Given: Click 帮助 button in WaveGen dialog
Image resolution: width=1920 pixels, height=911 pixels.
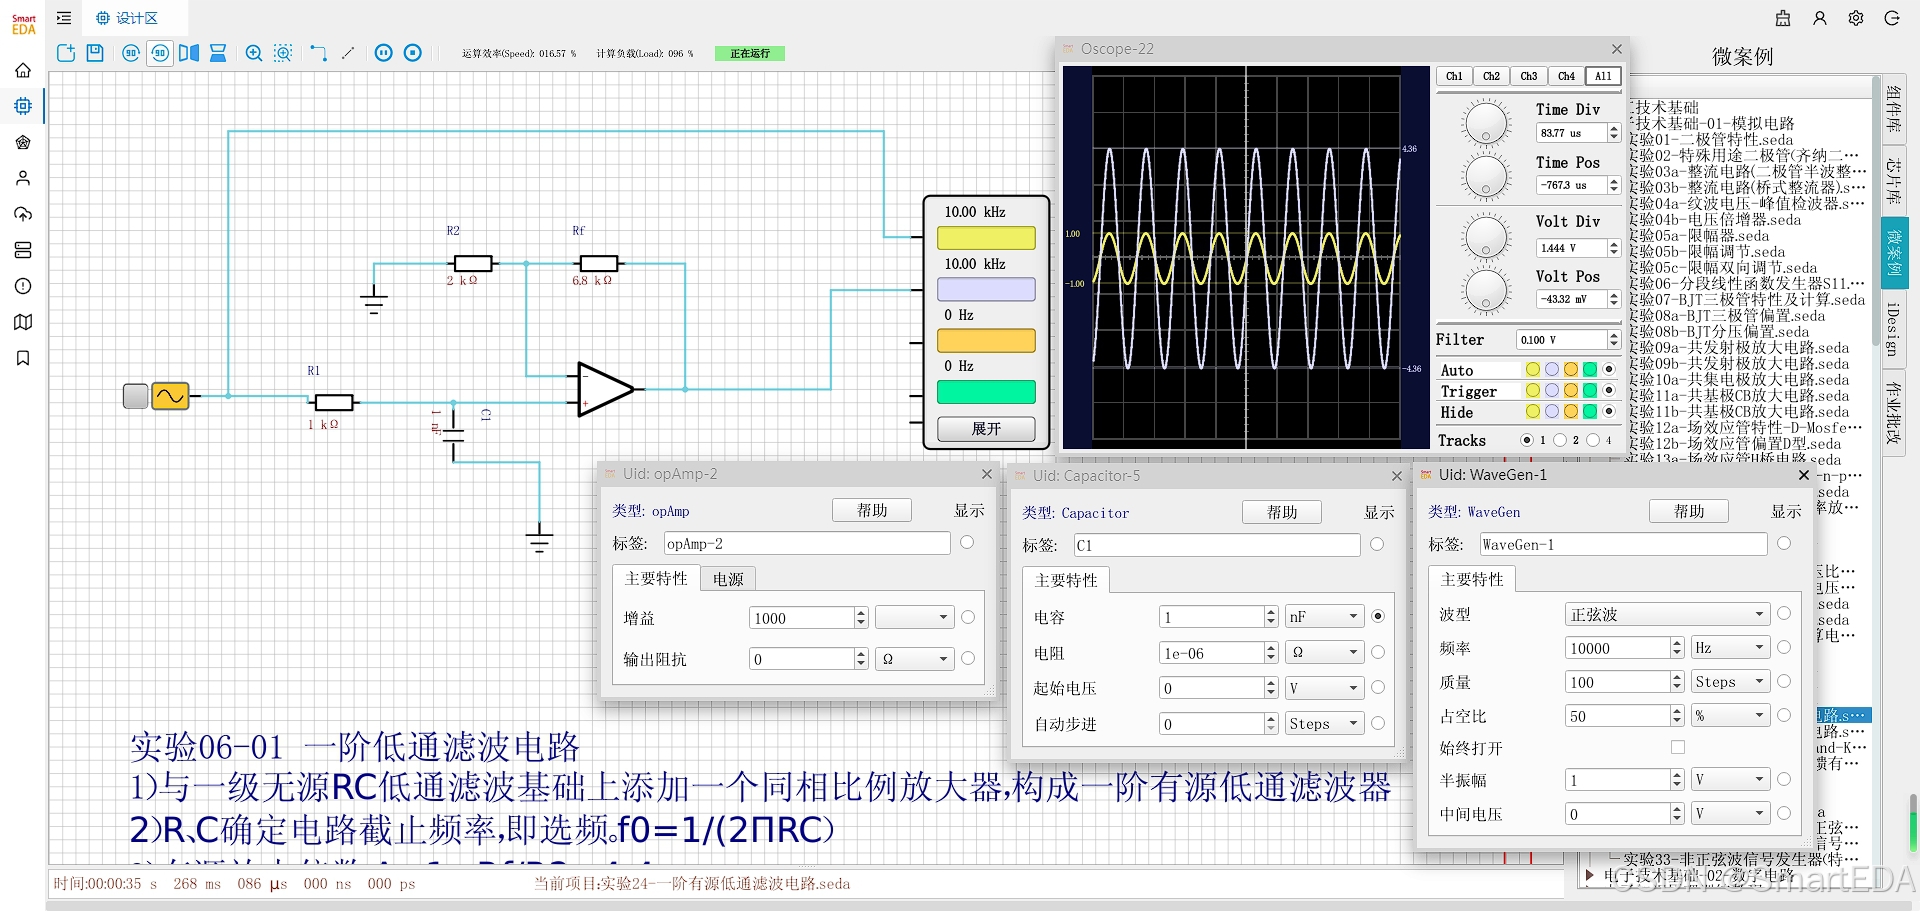Looking at the screenshot, I should pos(1689,511).
